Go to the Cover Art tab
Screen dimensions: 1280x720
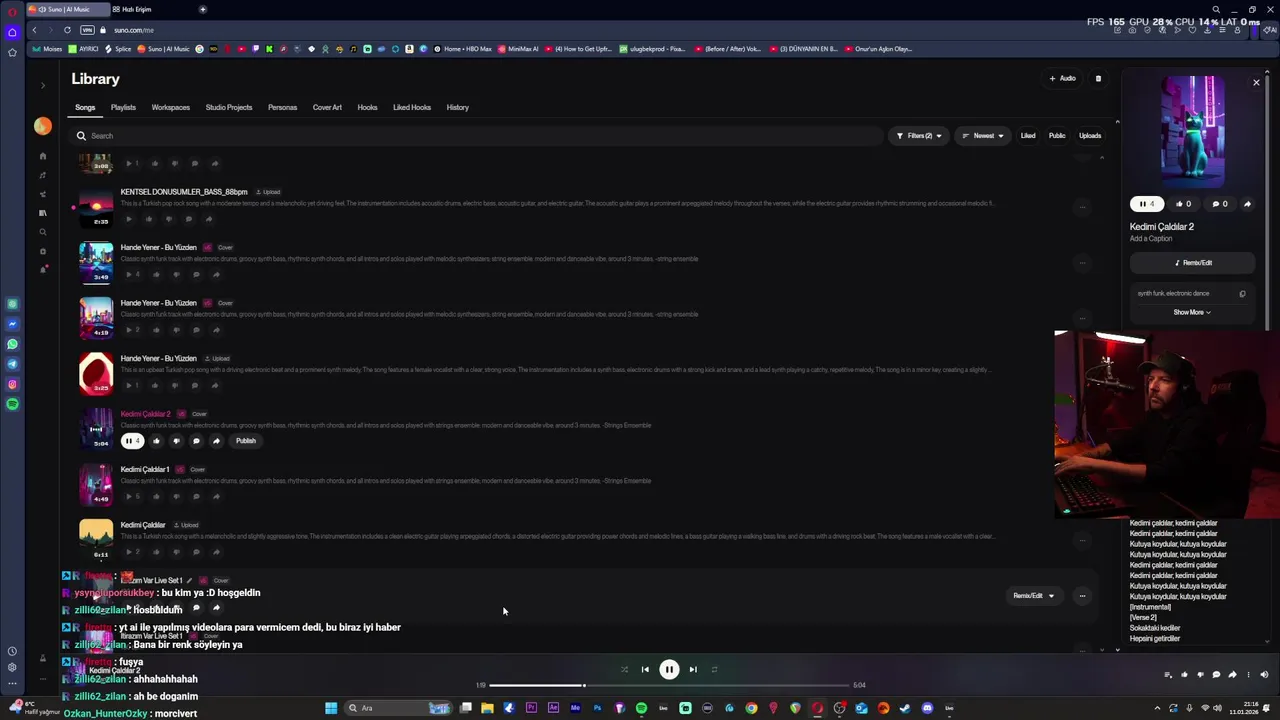(x=327, y=107)
